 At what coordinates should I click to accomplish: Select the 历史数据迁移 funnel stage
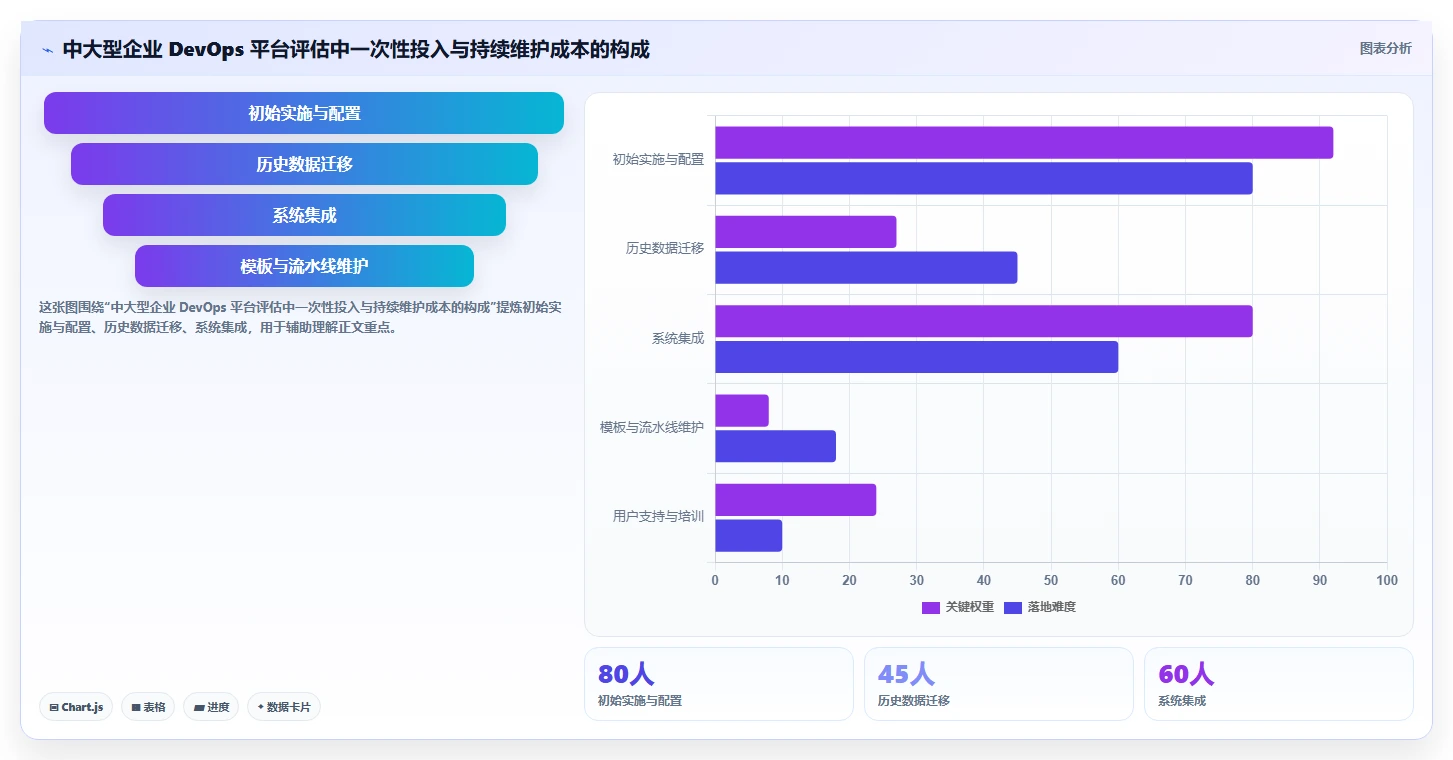(304, 164)
